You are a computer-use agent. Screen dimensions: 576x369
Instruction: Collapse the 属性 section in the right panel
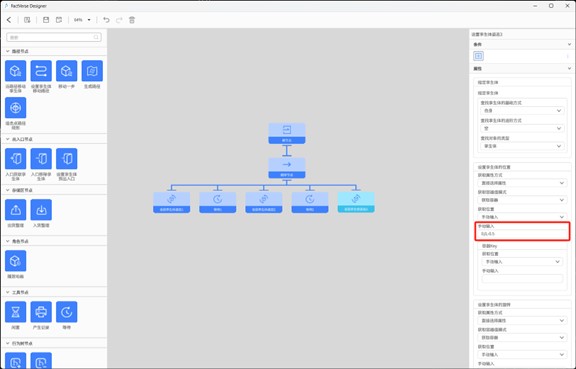click(x=569, y=68)
